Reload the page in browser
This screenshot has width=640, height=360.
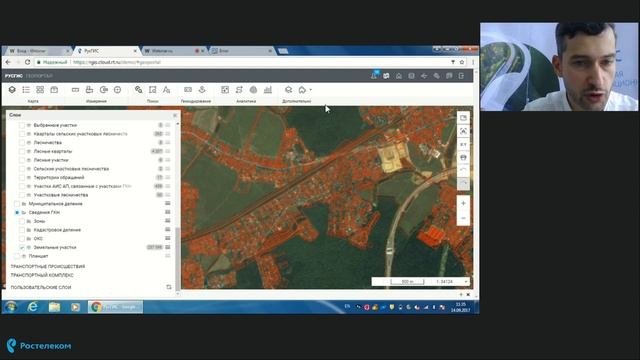pyautogui.click(x=27, y=62)
